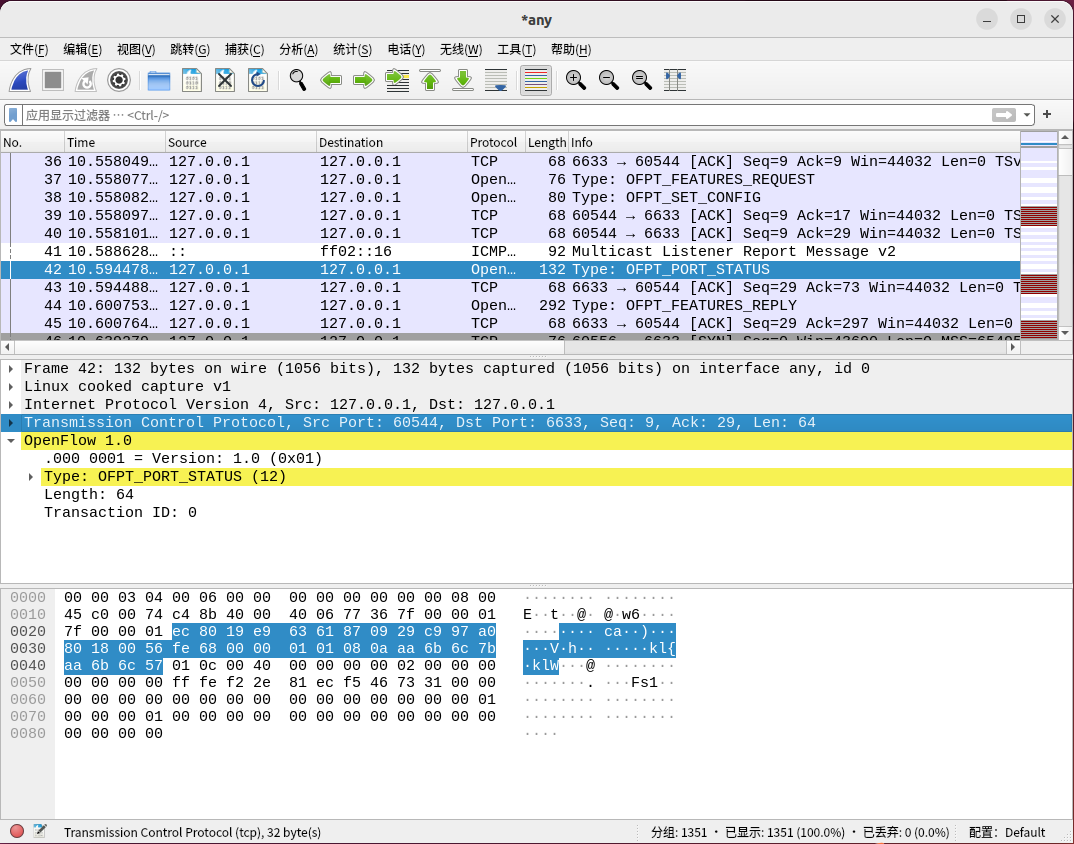Go to the next packet arrow
The height and width of the screenshot is (844, 1074).
(364, 80)
